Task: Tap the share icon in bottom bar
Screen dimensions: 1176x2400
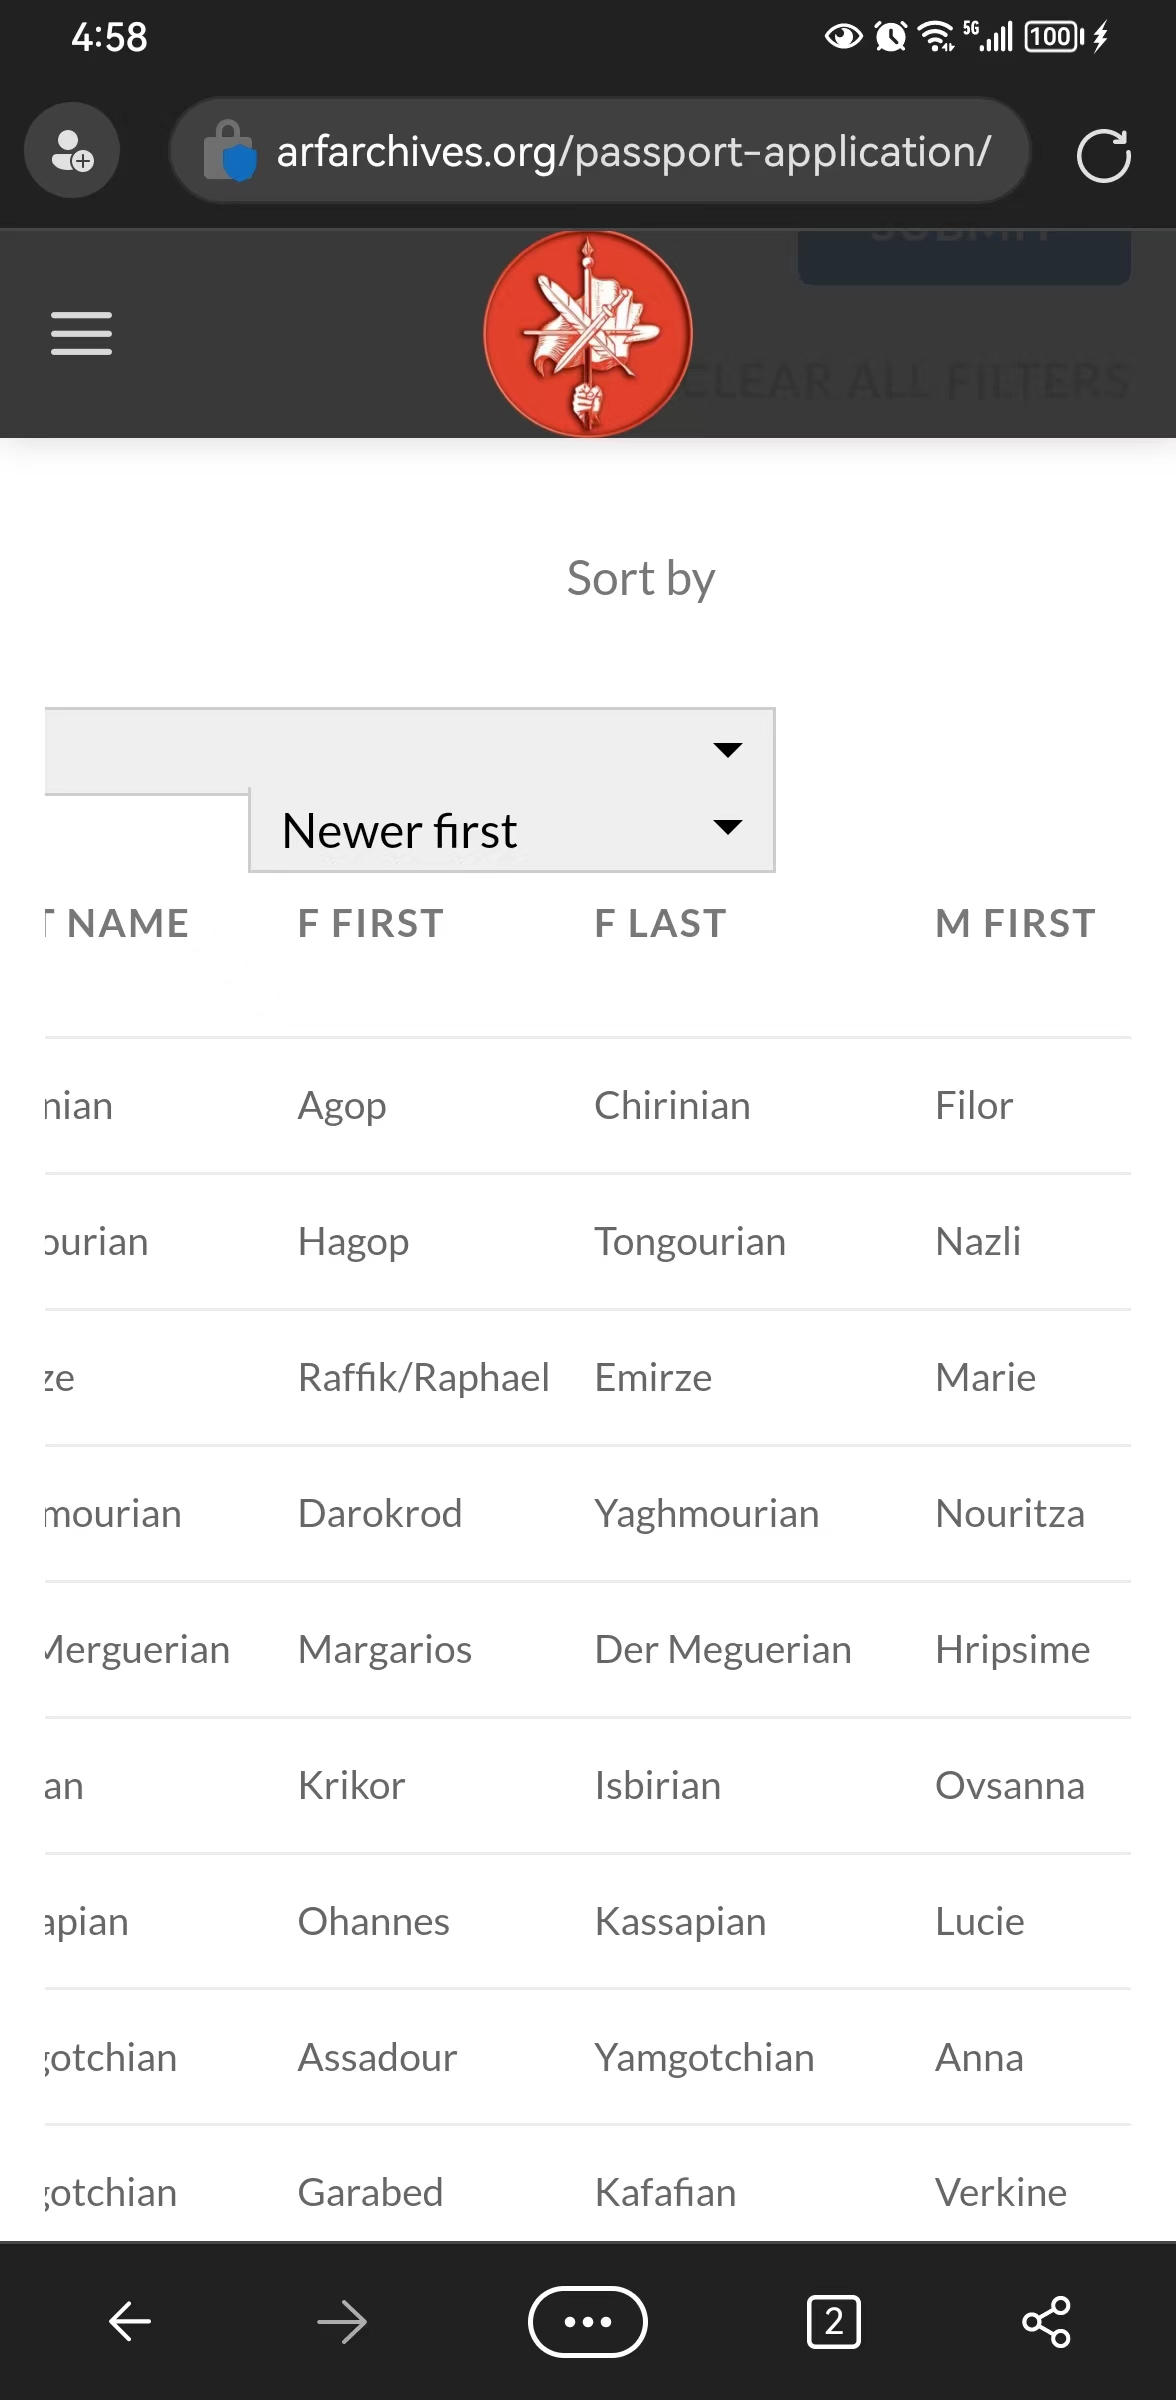Action: [1046, 2321]
